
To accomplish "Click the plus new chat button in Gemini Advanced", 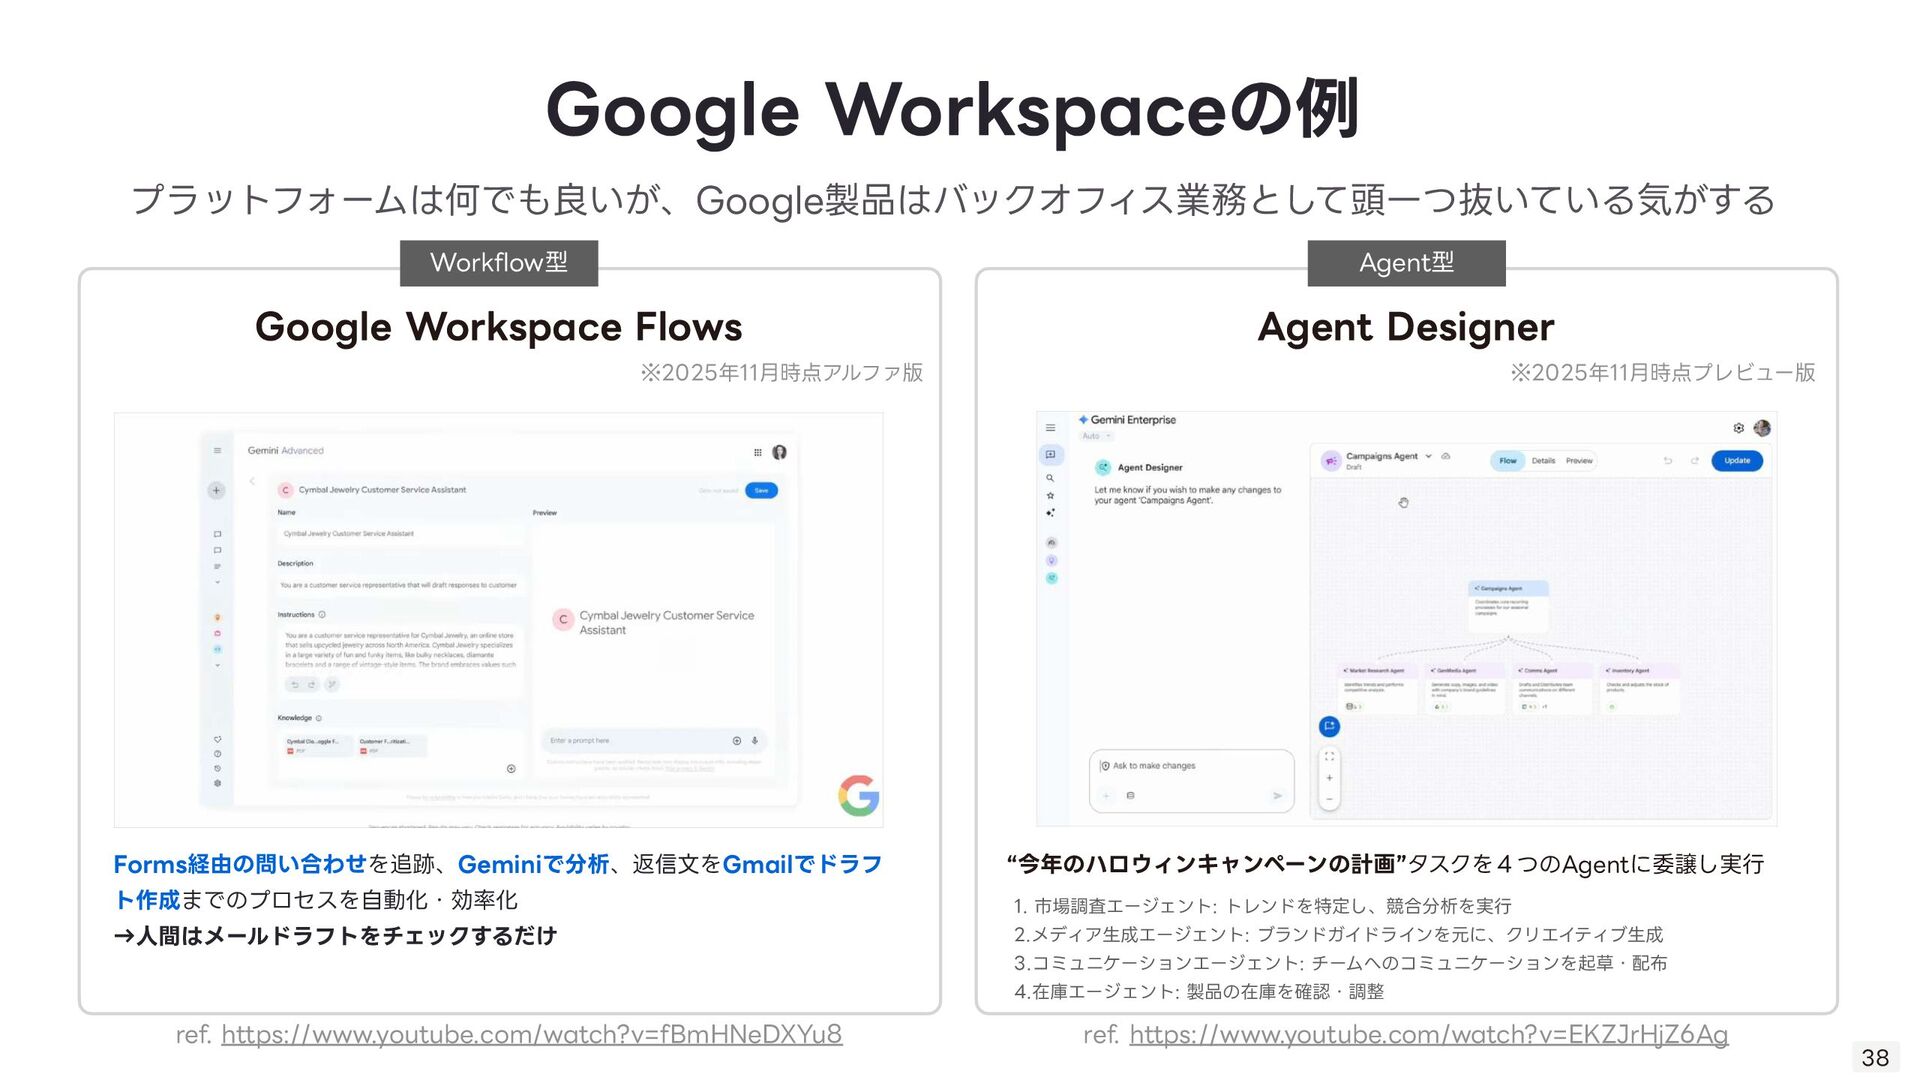I will pos(216,490).
